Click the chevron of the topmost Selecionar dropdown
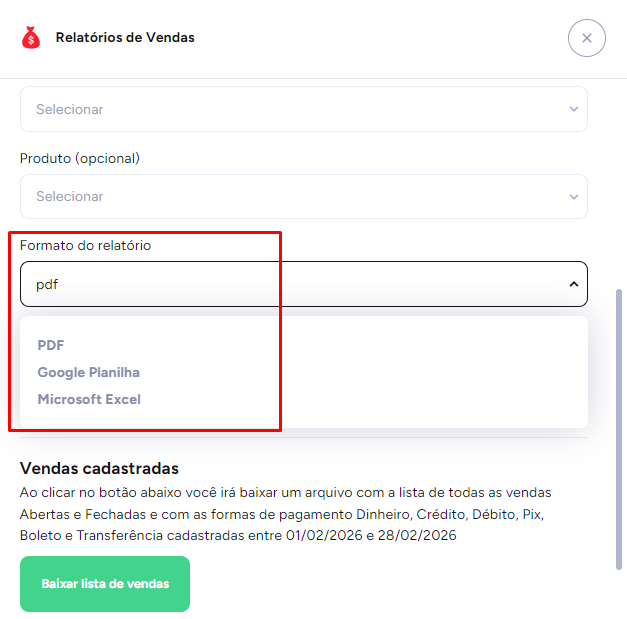 tap(573, 109)
